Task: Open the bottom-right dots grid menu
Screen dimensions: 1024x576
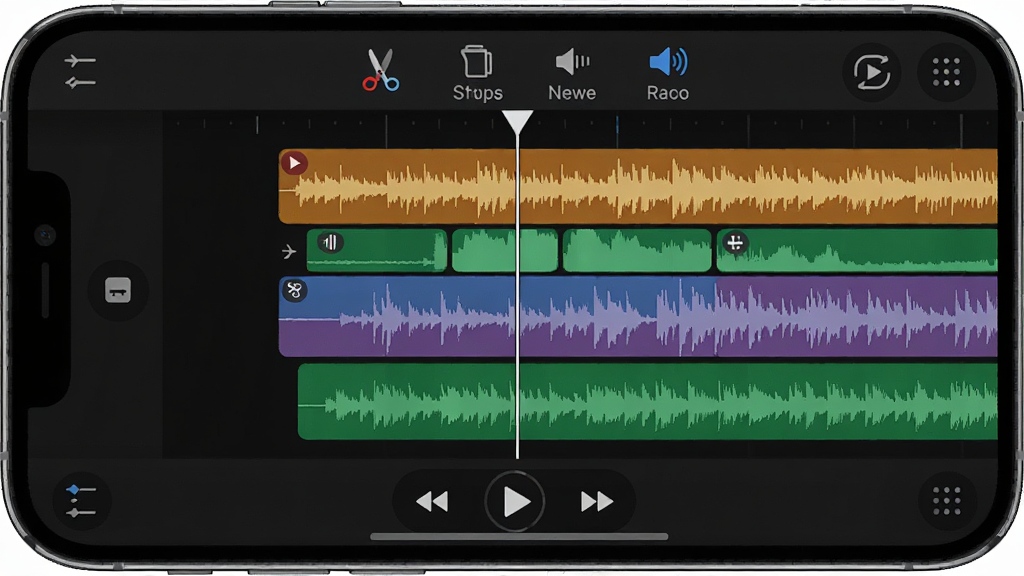Action: (x=946, y=501)
